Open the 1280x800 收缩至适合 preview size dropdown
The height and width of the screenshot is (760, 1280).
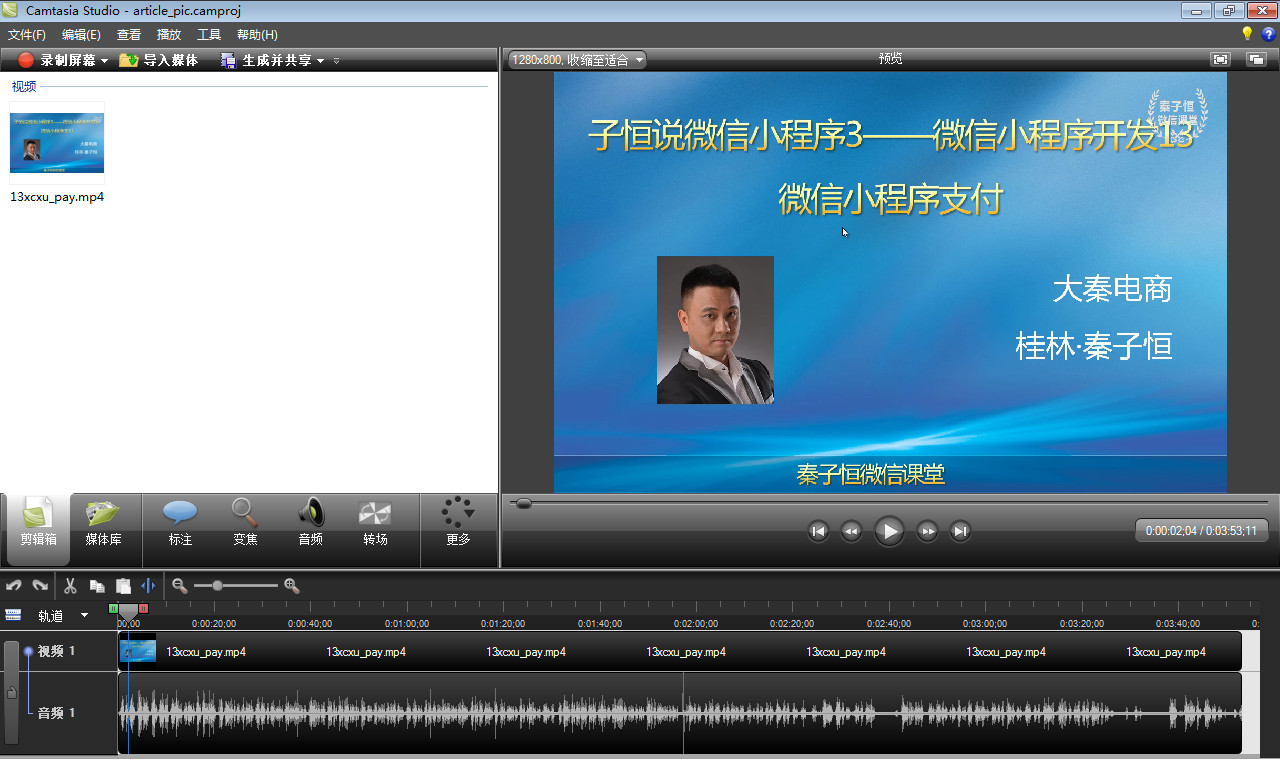(577, 60)
